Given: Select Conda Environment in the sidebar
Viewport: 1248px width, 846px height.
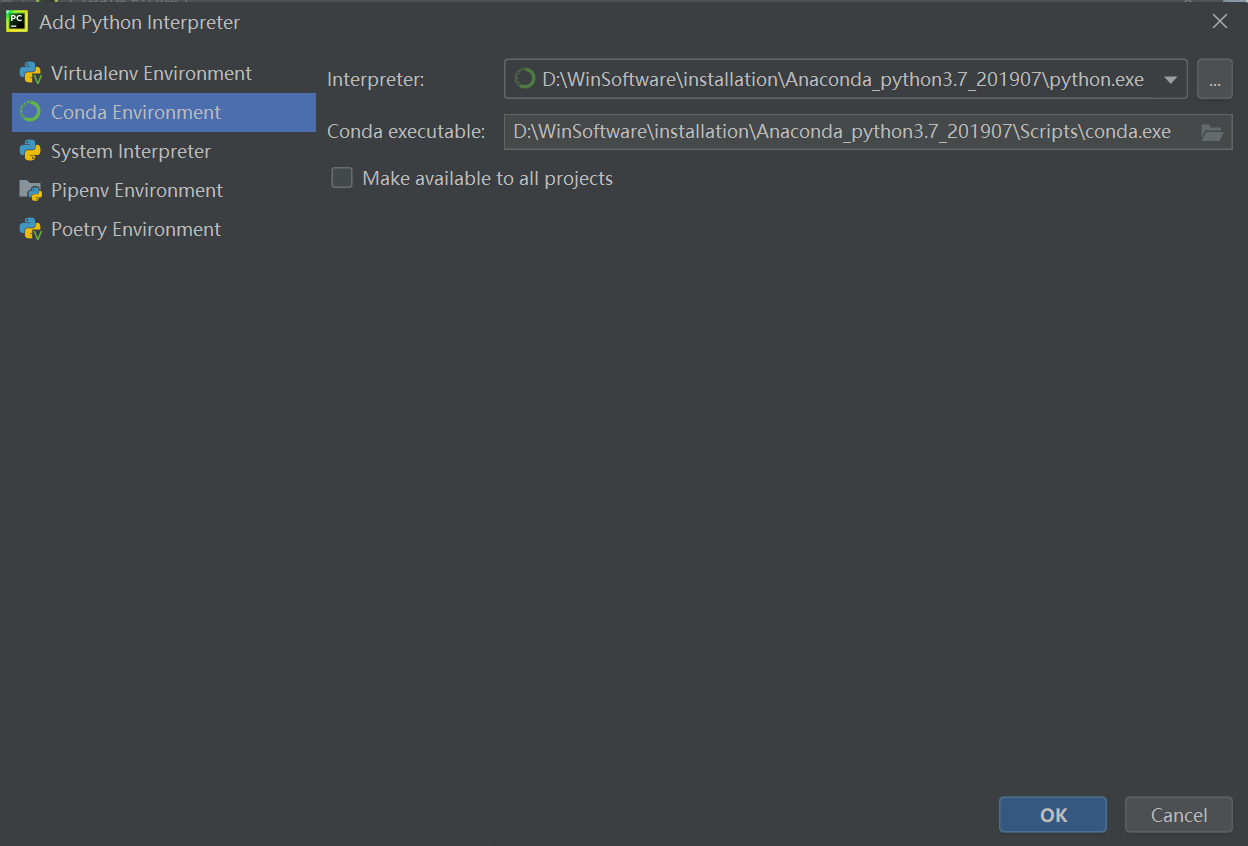Looking at the screenshot, I should pyautogui.click(x=164, y=112).
